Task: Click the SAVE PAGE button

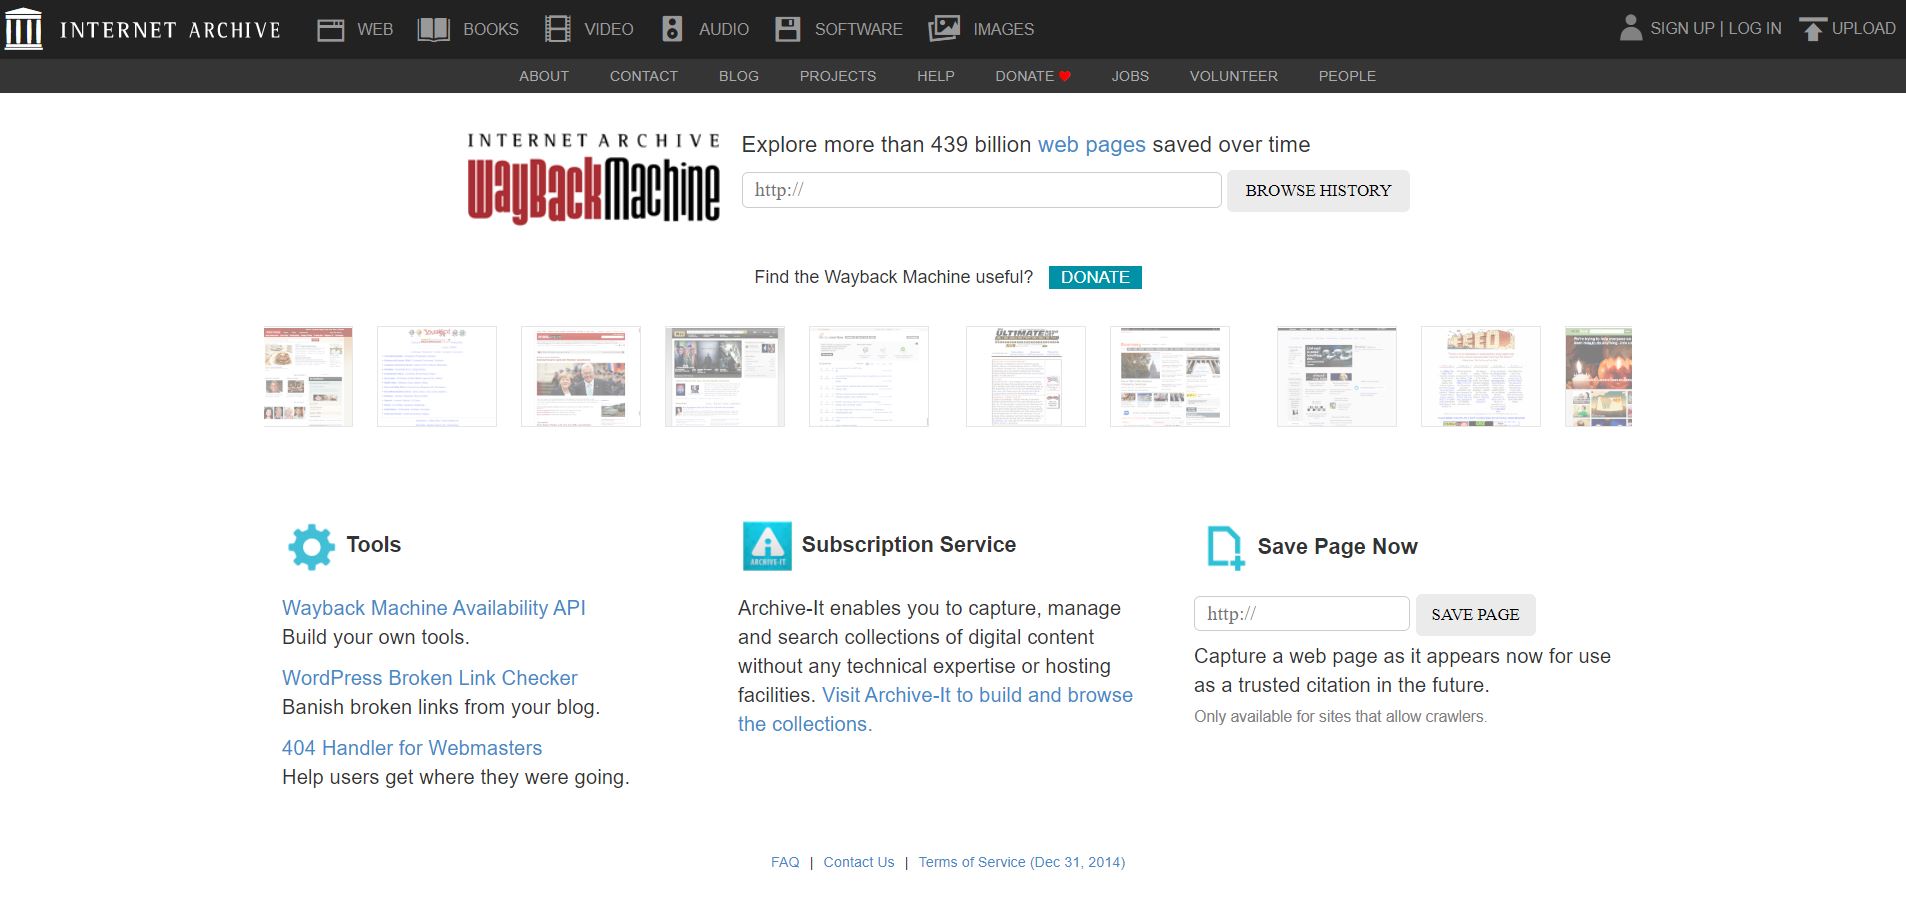Action: point(1475,615)
